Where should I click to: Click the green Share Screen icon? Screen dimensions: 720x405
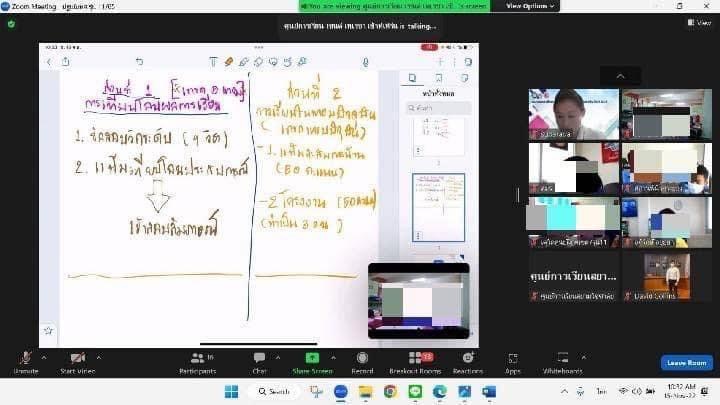coord(312,358)
